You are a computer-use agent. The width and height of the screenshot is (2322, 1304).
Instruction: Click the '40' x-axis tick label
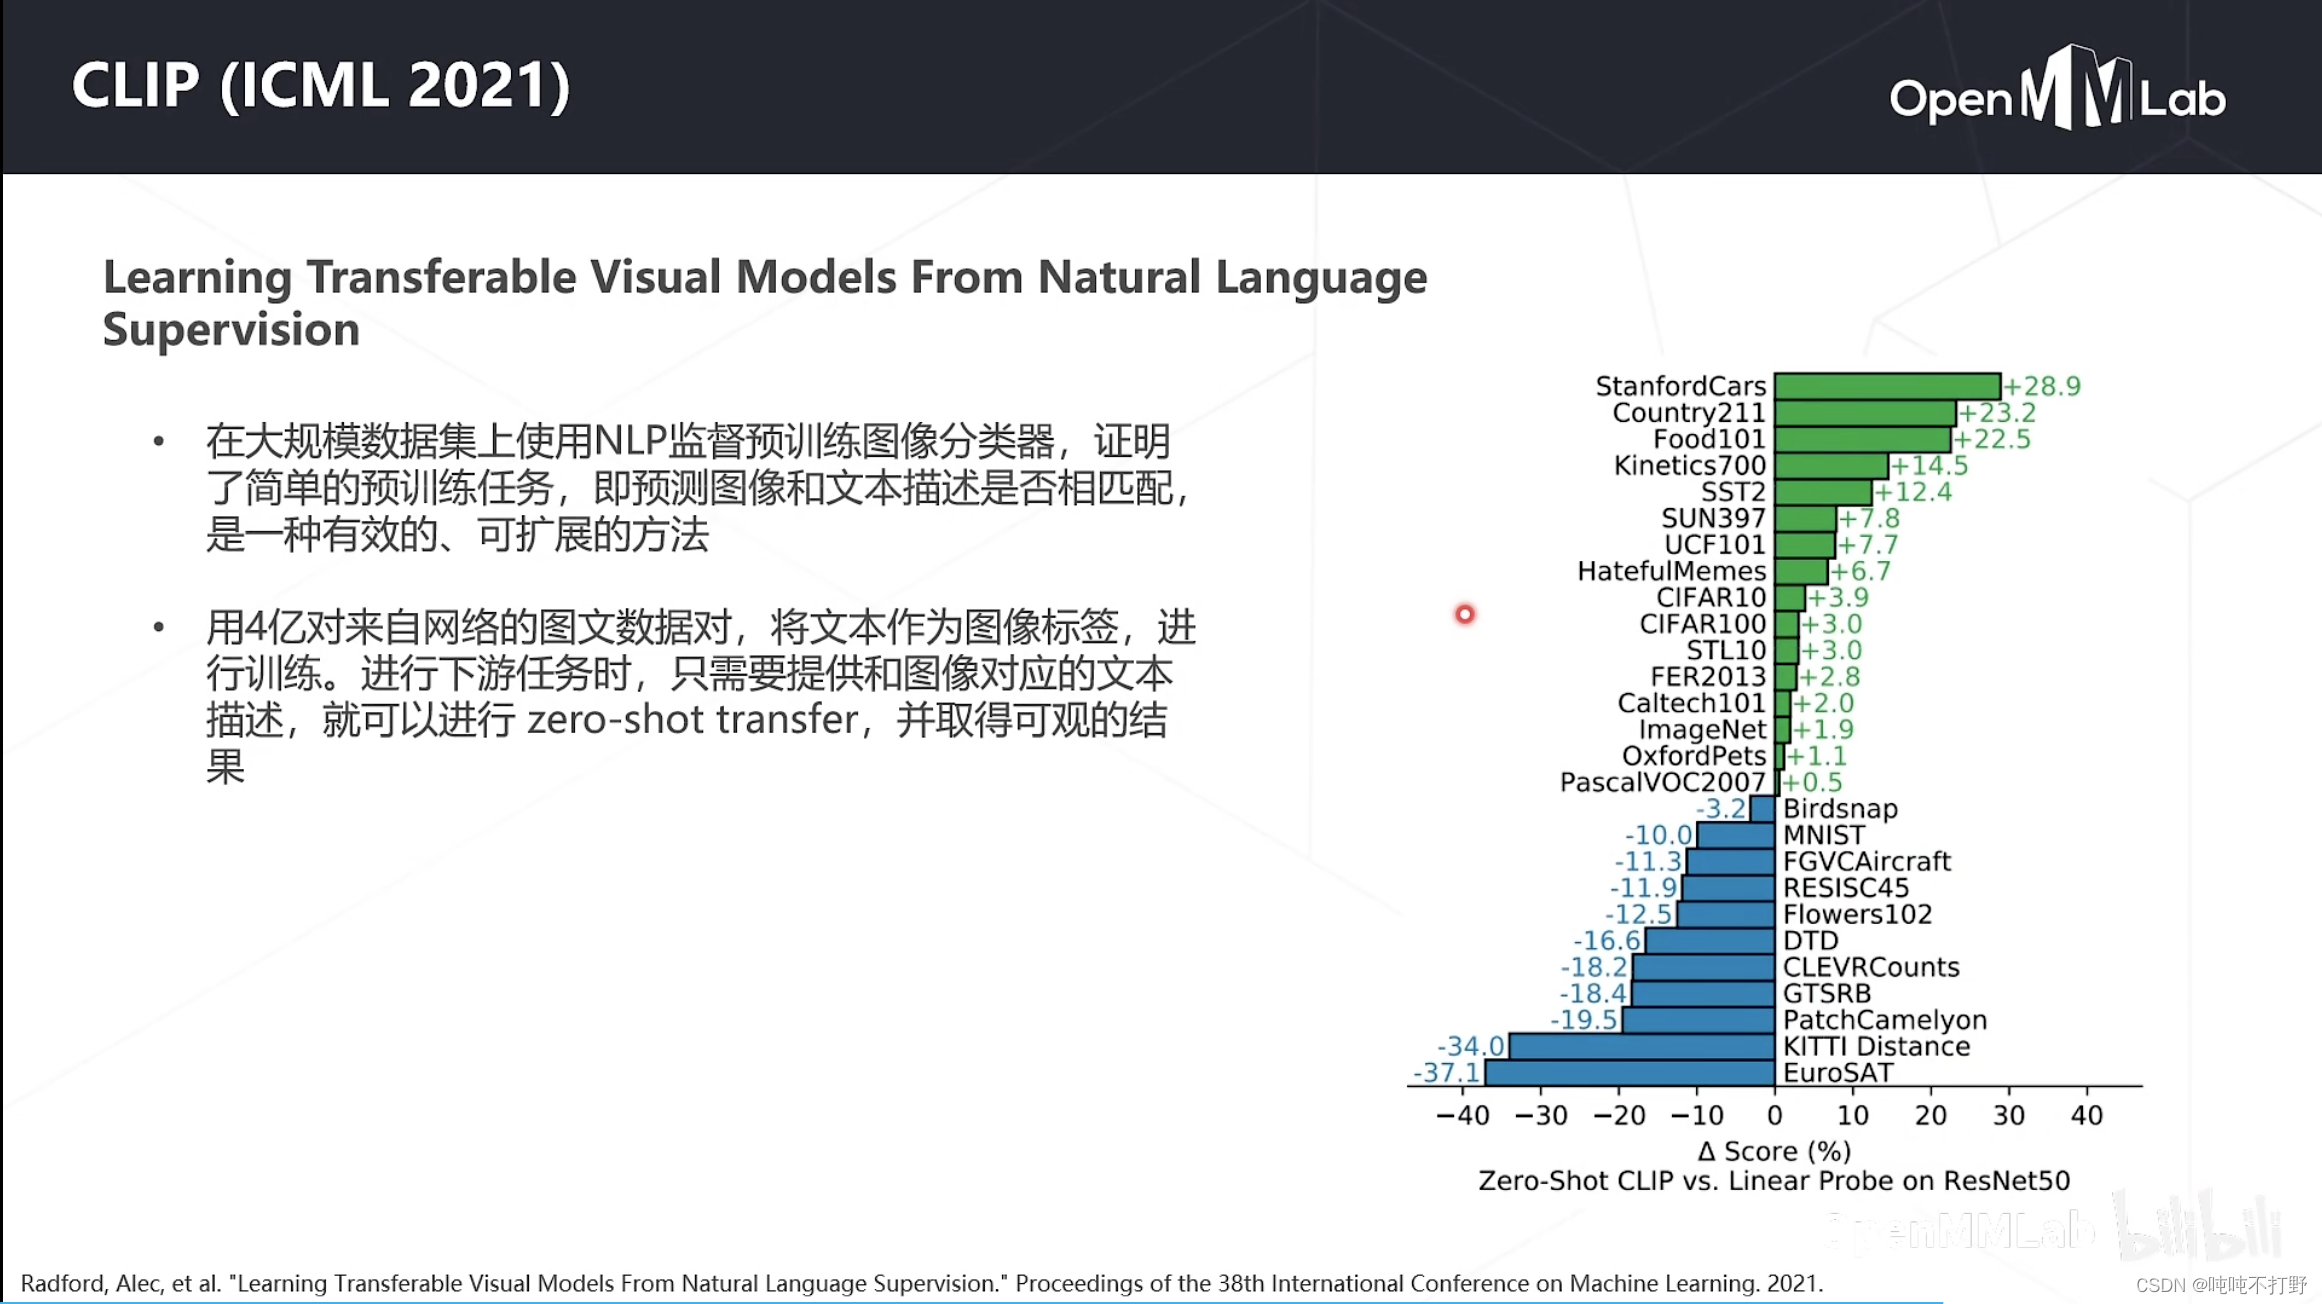(x=2087, y=1115)
